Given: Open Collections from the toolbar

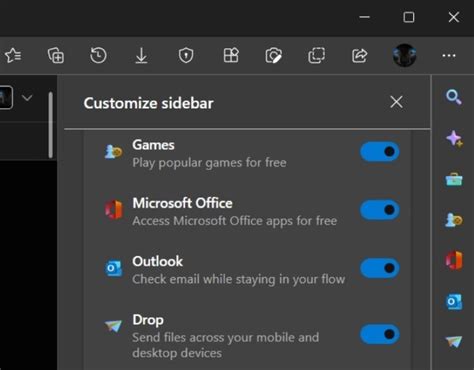Looking at the screenshot, I should pyautogui.click(x=56, y=55).
